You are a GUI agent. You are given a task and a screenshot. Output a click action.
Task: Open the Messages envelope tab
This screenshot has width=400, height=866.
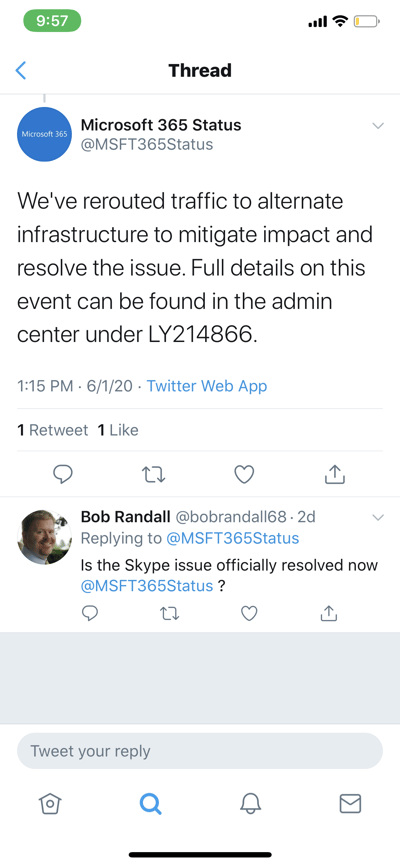click(350, 804)
